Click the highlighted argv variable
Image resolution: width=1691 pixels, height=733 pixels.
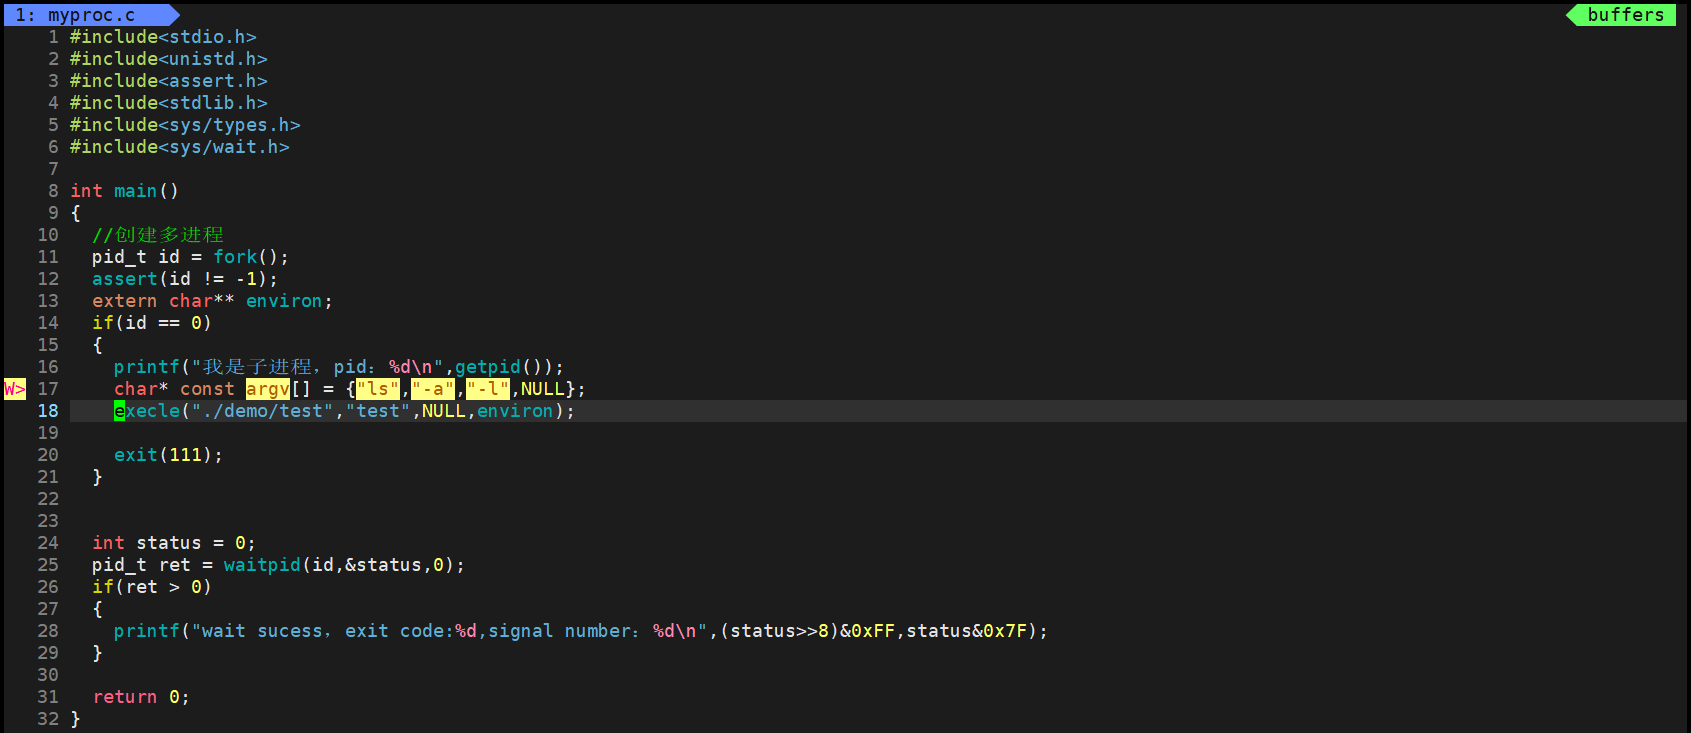pos(268,389)
